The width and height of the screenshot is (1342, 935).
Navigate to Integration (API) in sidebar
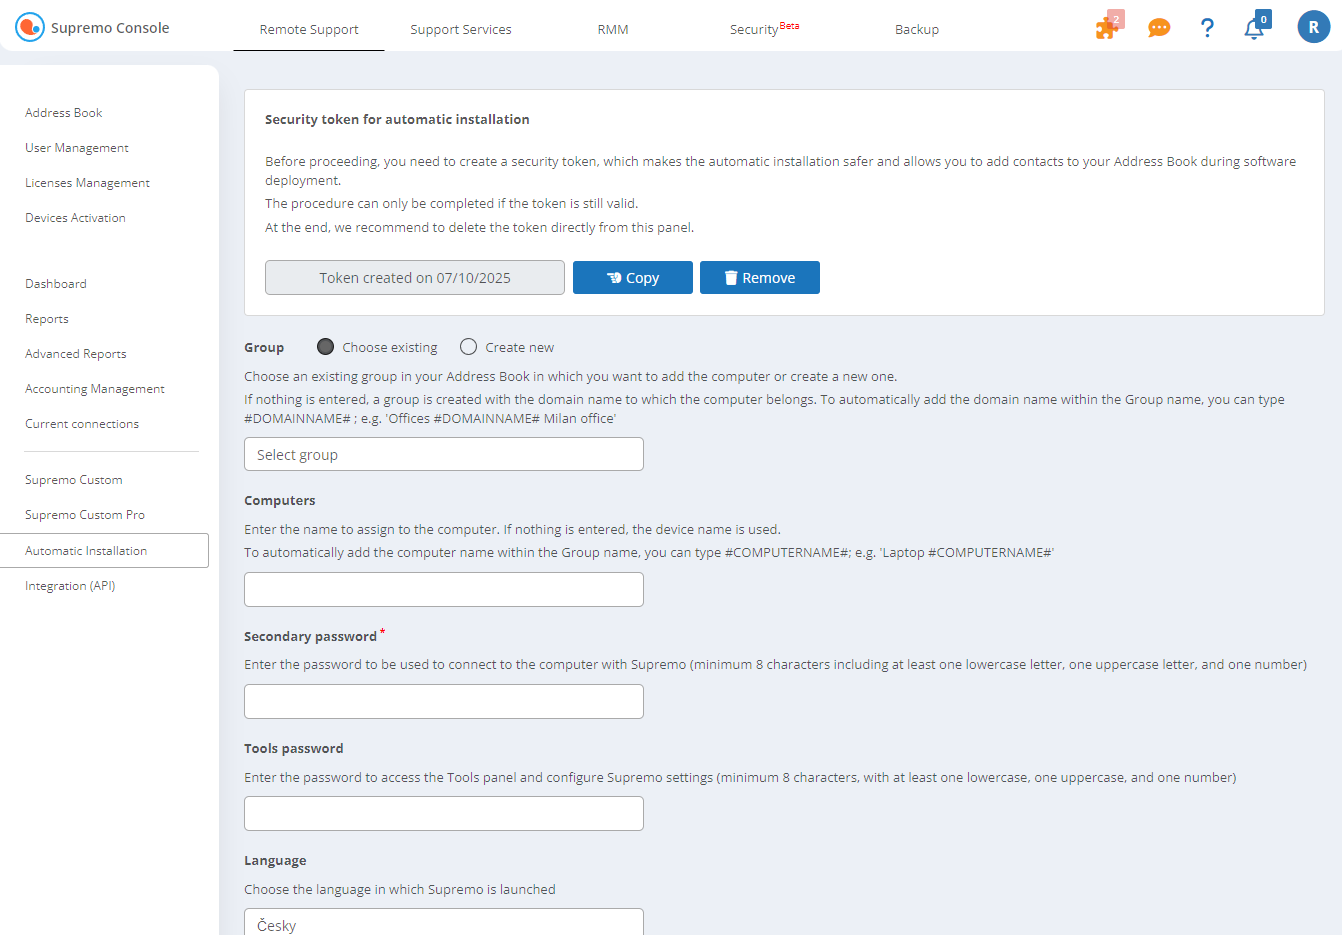70,586
